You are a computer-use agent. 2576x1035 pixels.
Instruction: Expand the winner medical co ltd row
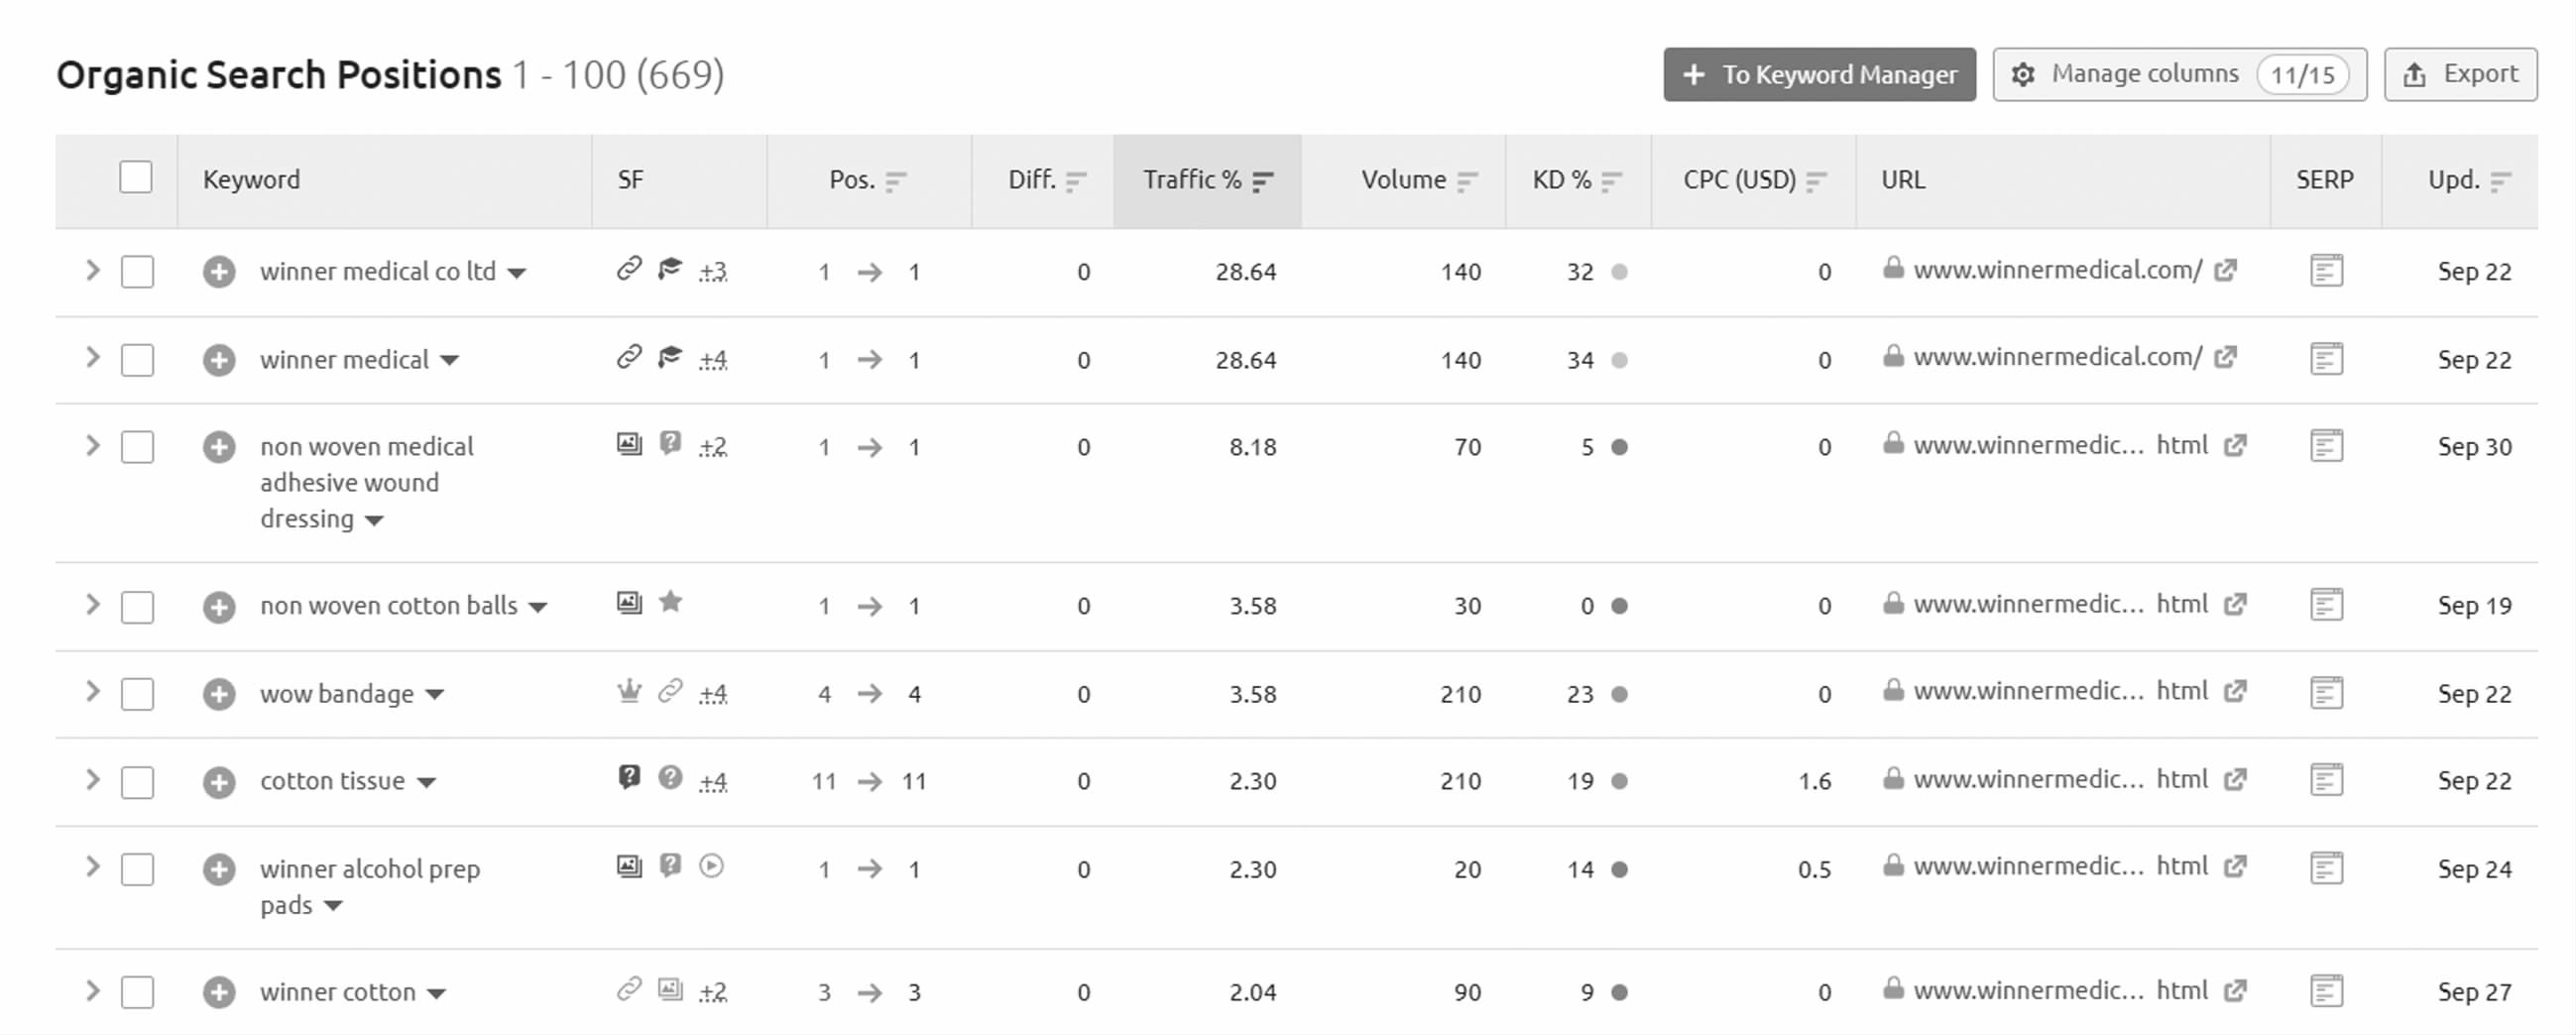coord(92,271)
